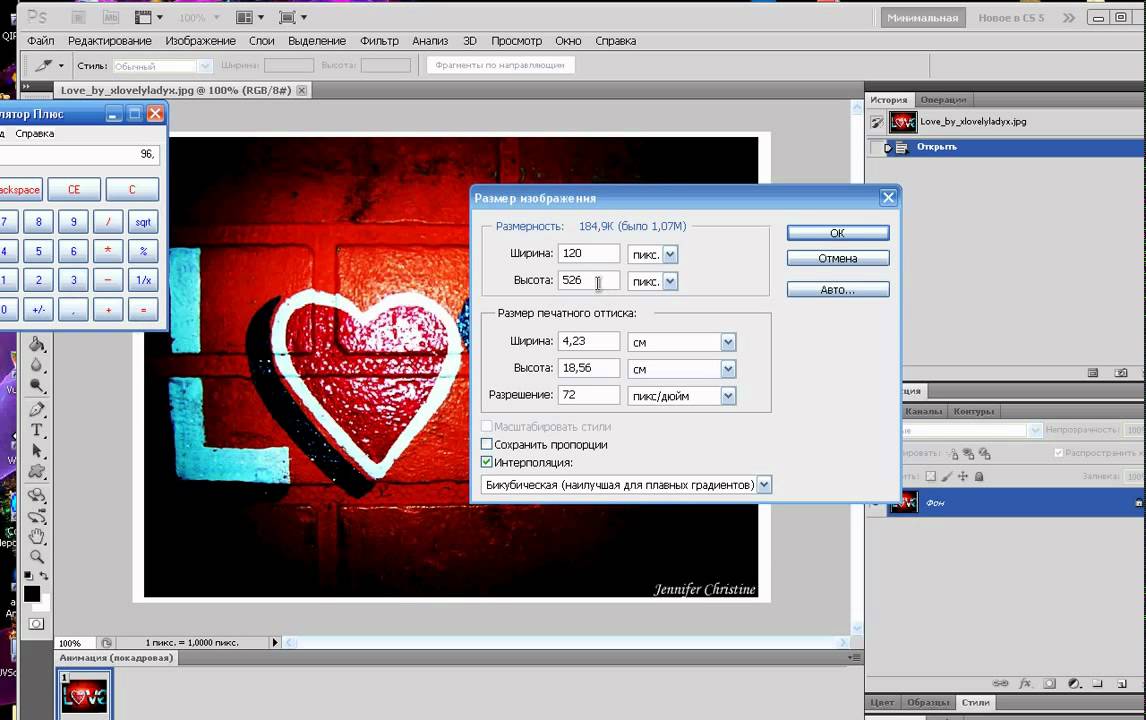
Task: Click the link layers icon
Action: [x=1001, y=683]
